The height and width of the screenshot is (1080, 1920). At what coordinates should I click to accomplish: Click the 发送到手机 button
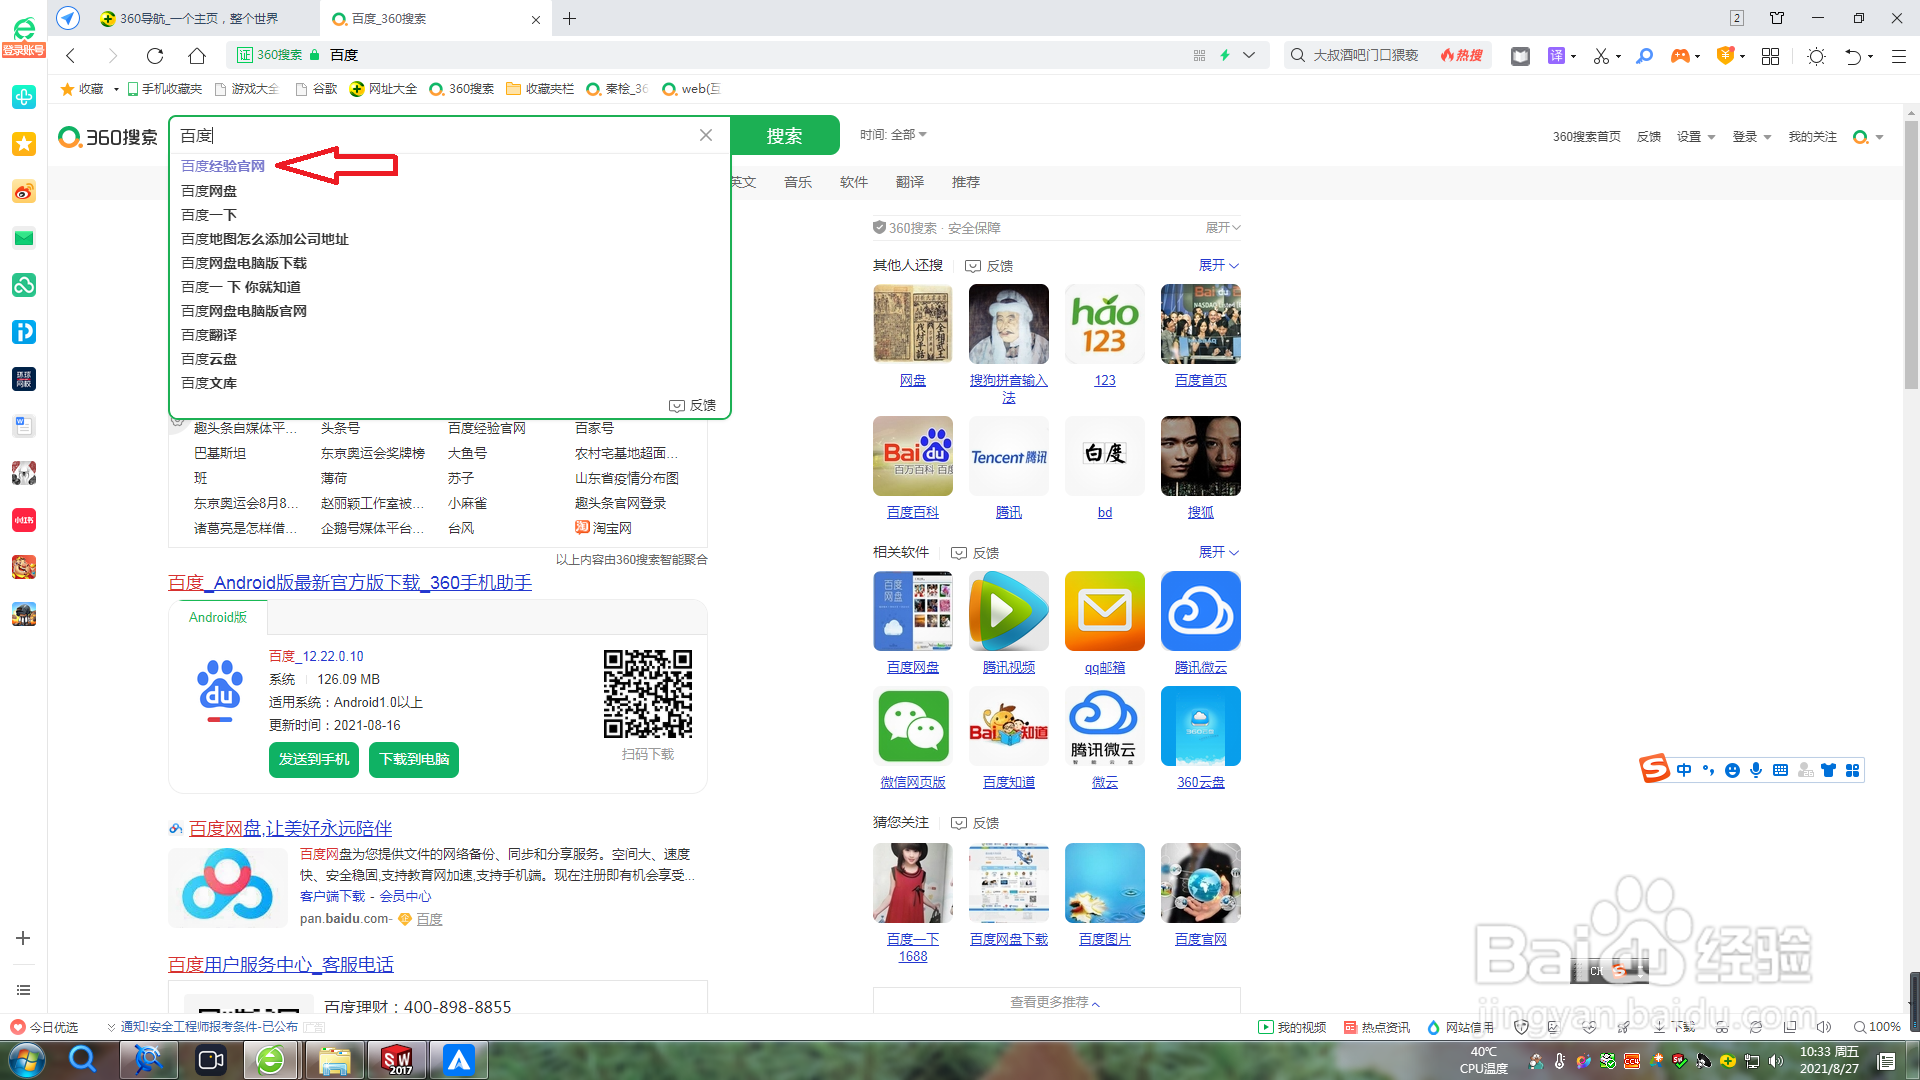pyautogui.click(x=314, y=759)
